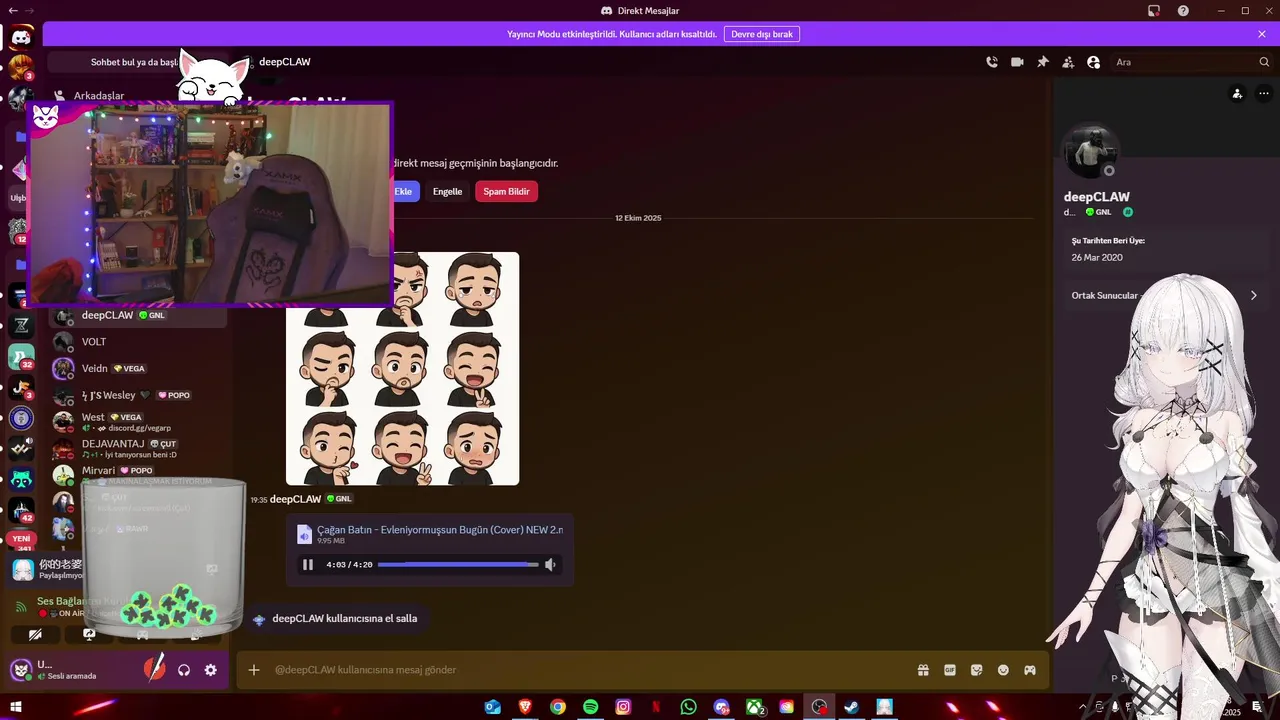Toggle the user profile panel
The width and height of the screenshot is (1280, 720).
(1094, 62)
